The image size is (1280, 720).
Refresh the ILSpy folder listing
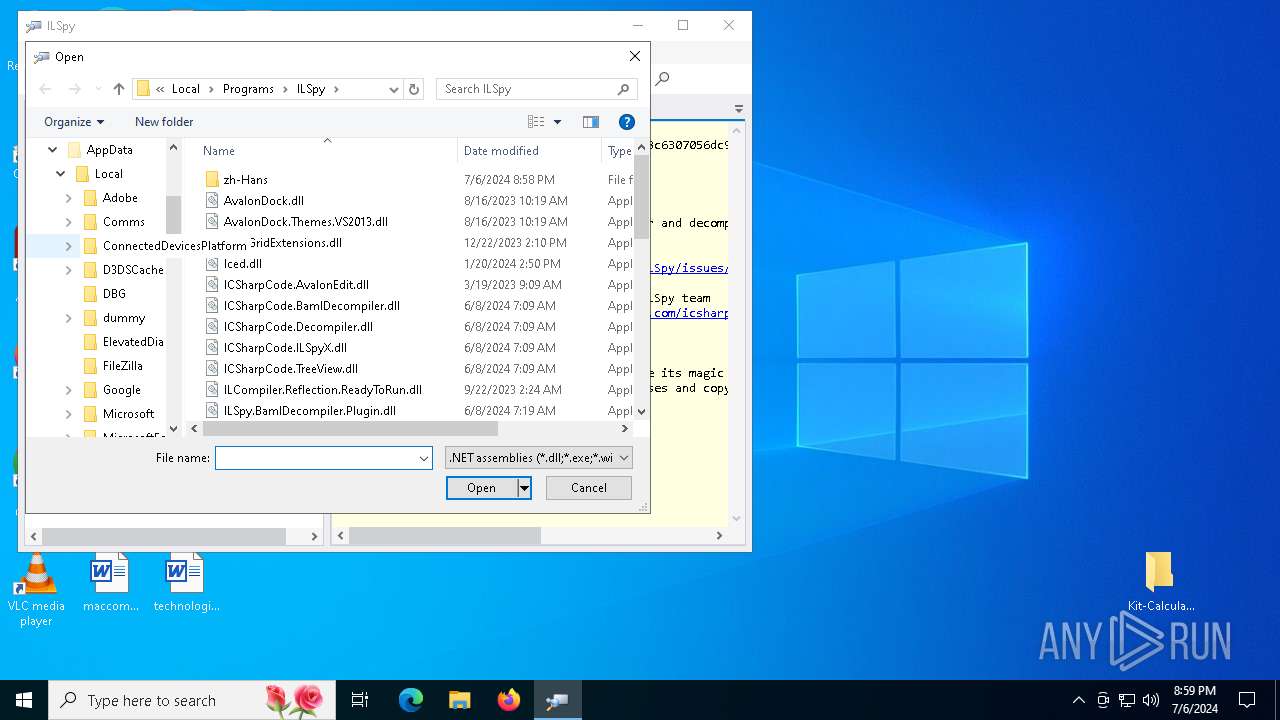[414, 89]
